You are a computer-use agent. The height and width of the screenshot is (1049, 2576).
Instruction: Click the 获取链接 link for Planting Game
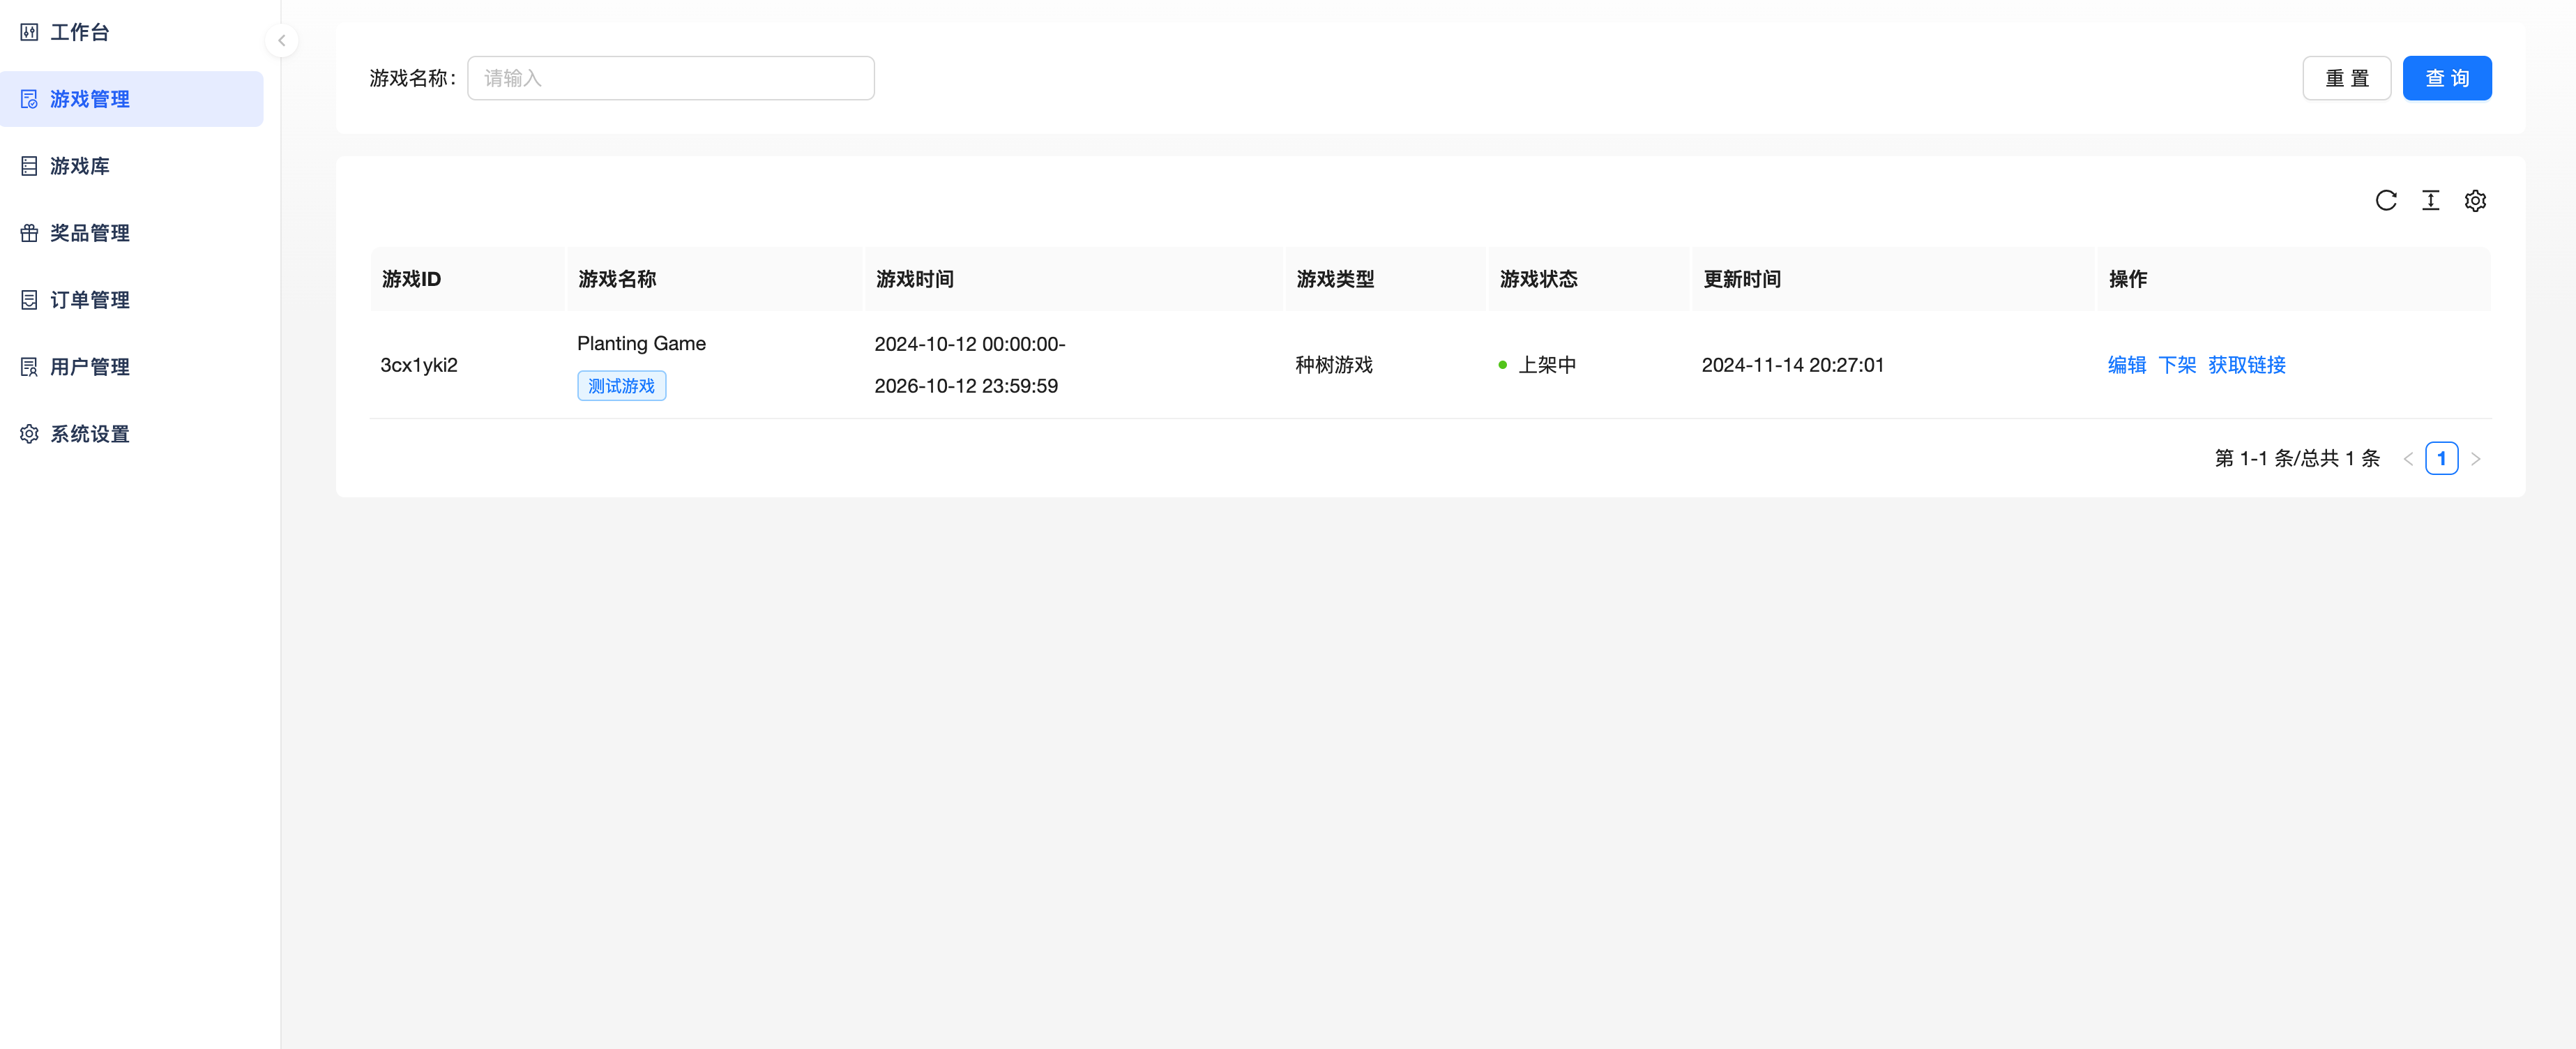[2247, 365]
